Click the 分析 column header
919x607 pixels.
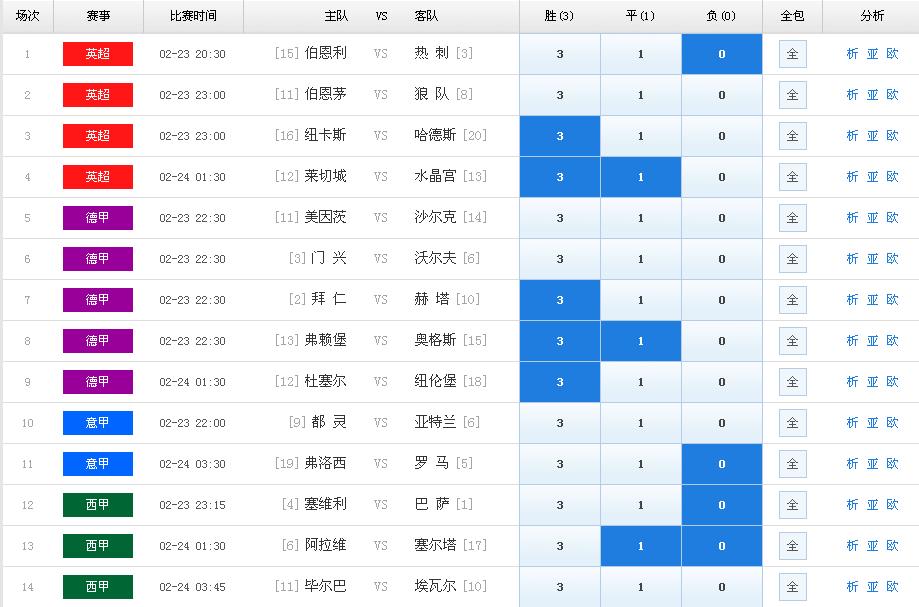pyautogui.click(x=872, y=16)
